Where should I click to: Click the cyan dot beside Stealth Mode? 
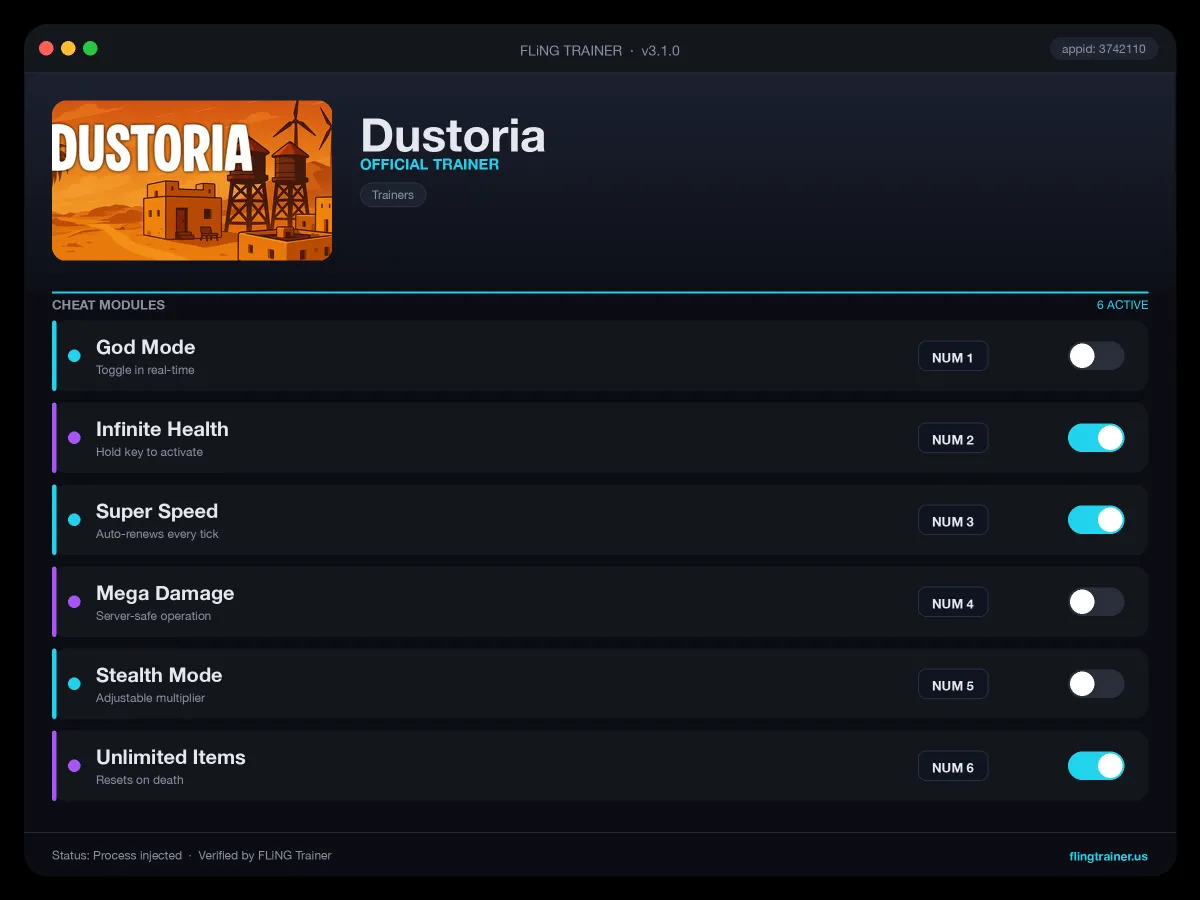click(74, 684)
